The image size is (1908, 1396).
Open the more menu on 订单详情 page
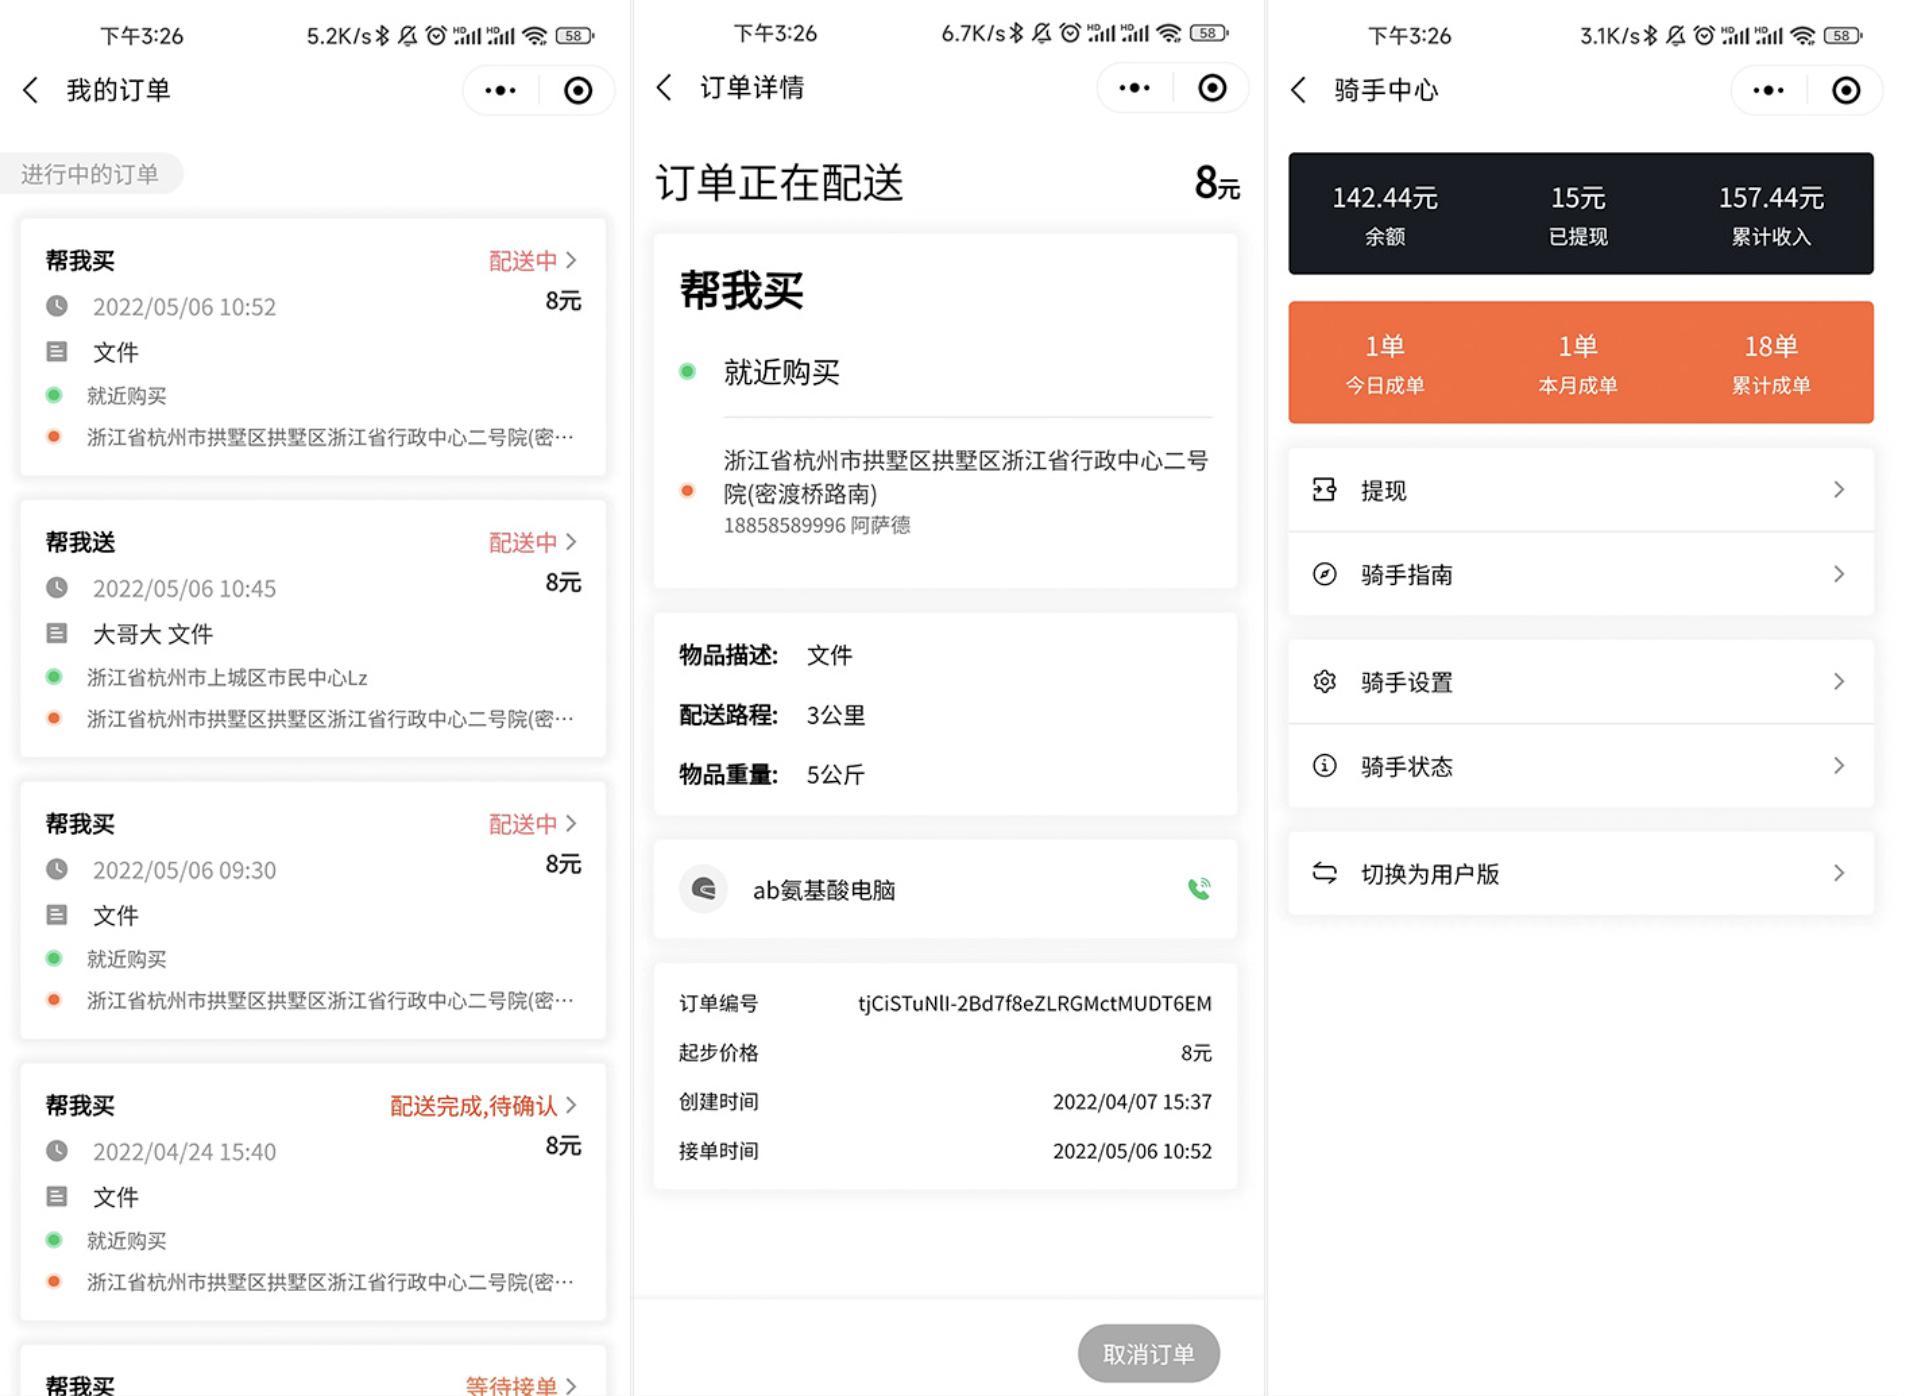(x=1132, y=87)
